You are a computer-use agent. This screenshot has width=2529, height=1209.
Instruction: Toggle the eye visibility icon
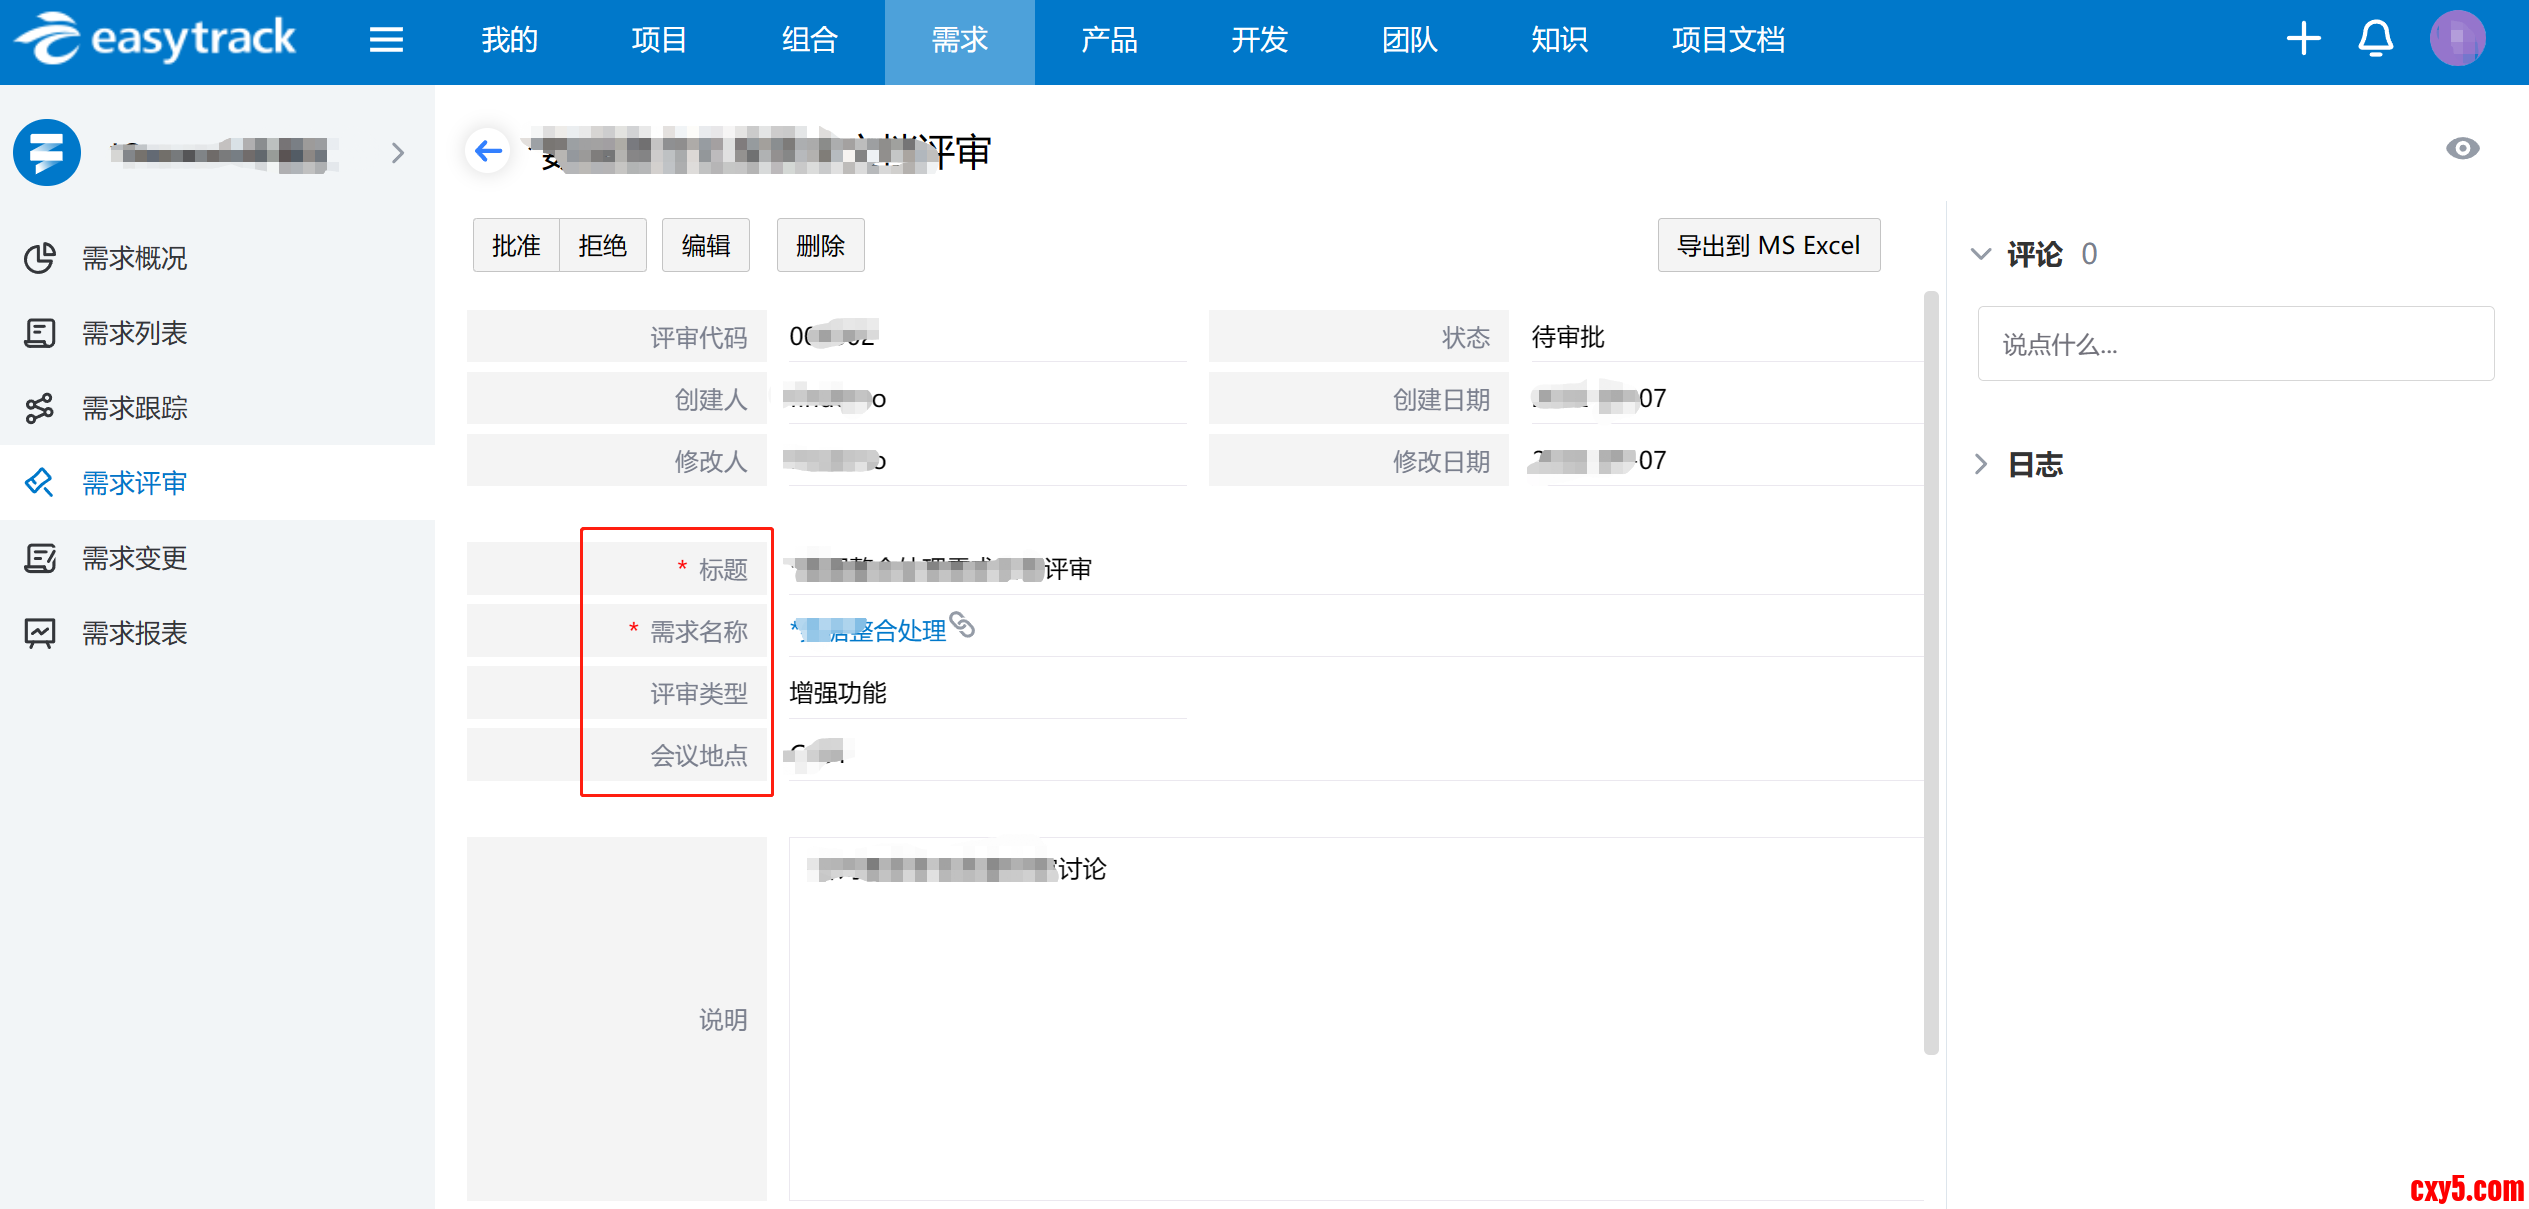(2462, 149)
